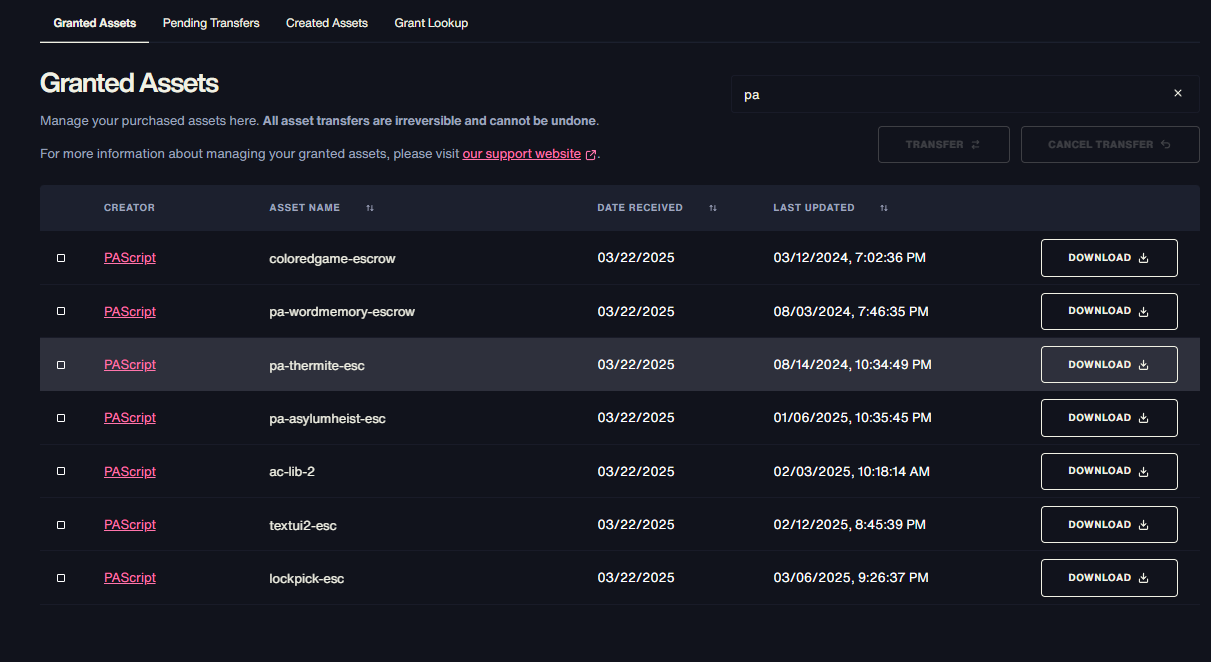Viewport: 1211px width, 662px height.
Task: Sort by Last Updated column arrows
Action: tap(884, 208)
